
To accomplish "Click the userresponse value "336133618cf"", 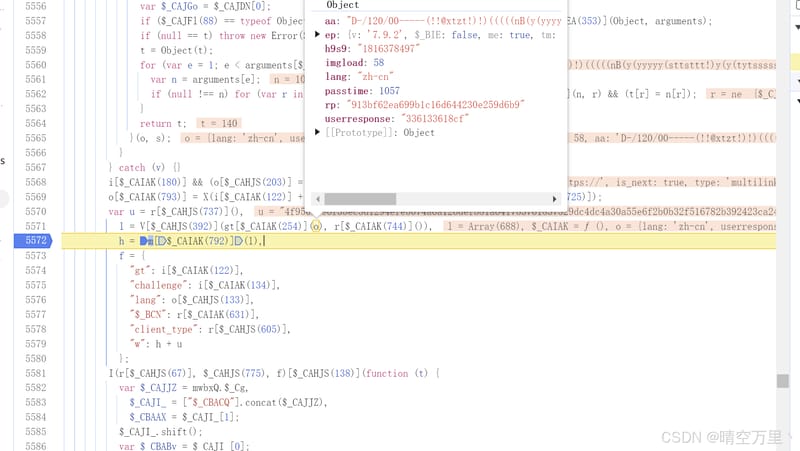I will tap(435, 119).
